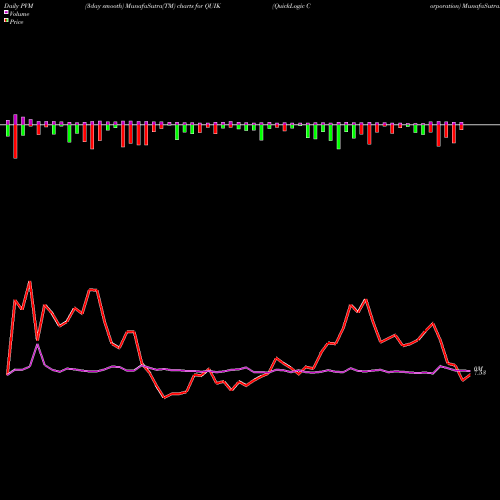
Task: Click the QuickLogic company name text
Action: tap(291, 6)
